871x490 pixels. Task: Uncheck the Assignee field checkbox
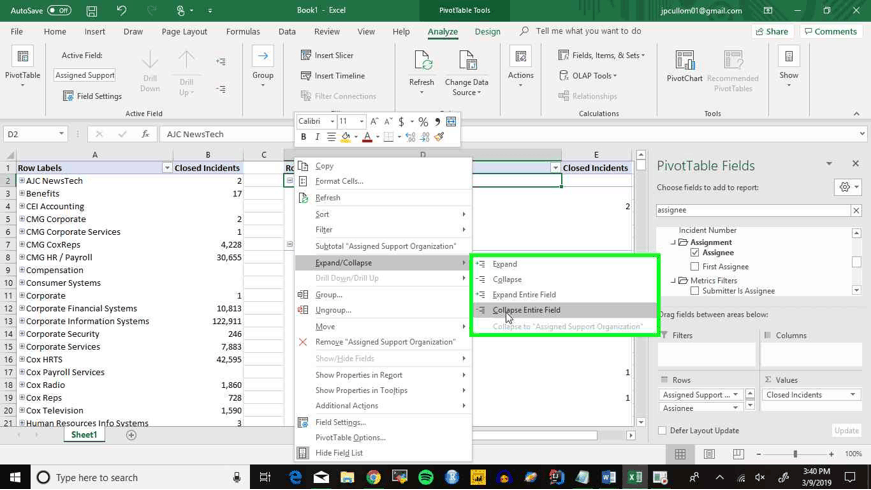(694, 253)
